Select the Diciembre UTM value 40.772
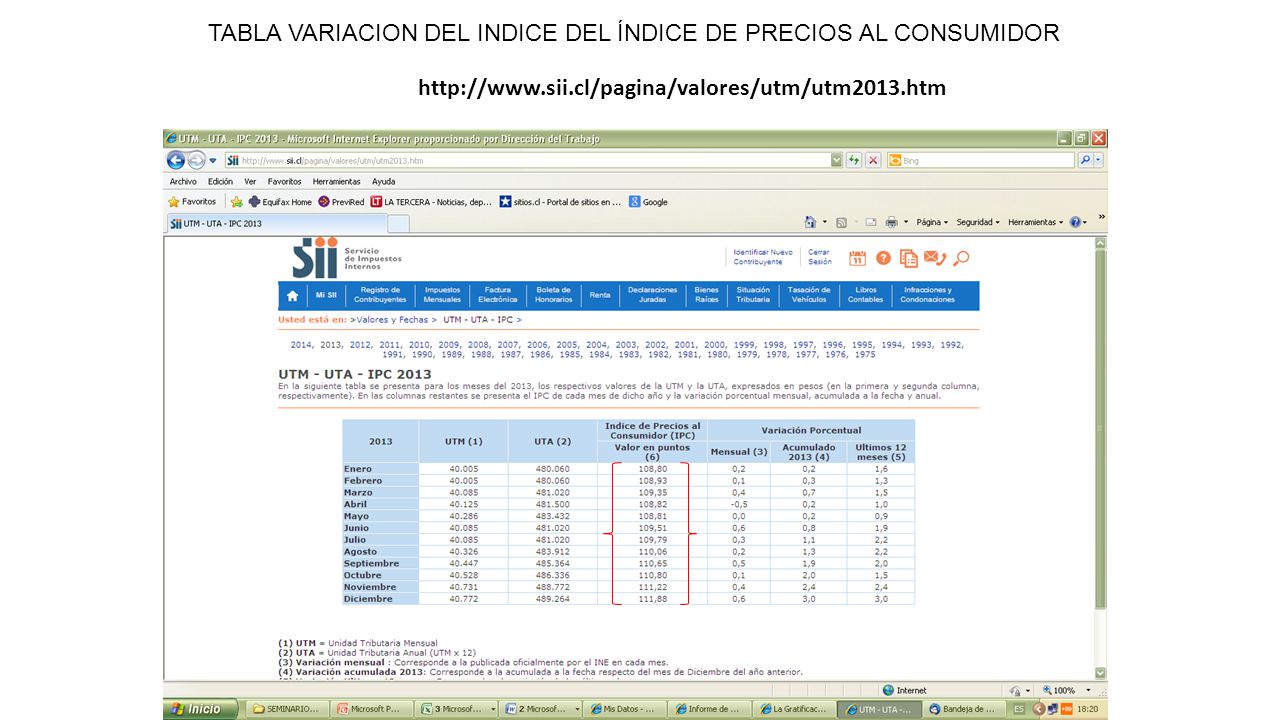 [x=463, y=599]
